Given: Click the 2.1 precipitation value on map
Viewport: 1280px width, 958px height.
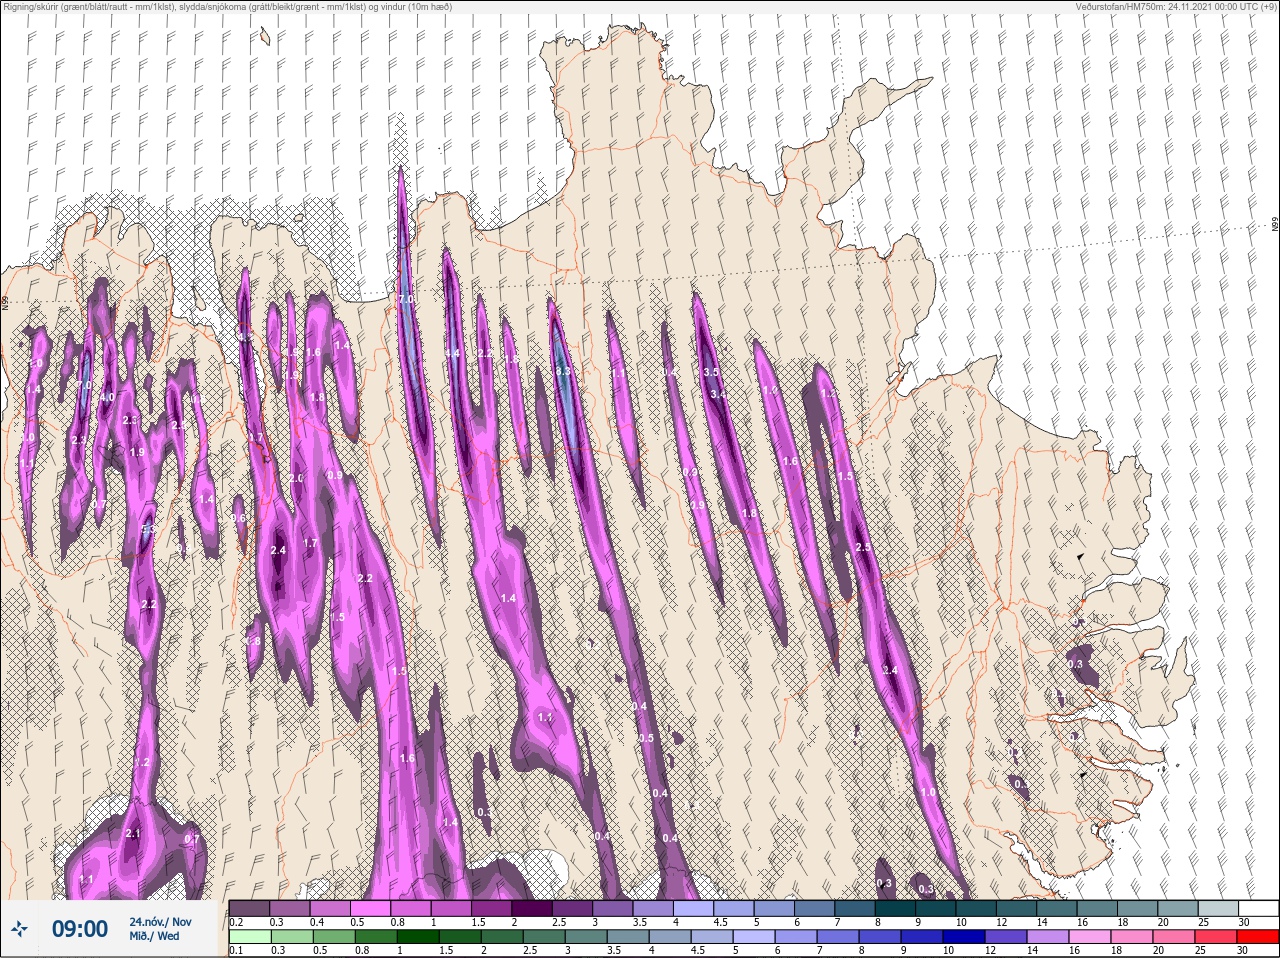Looking at the screenshot, I should (133, 833).
